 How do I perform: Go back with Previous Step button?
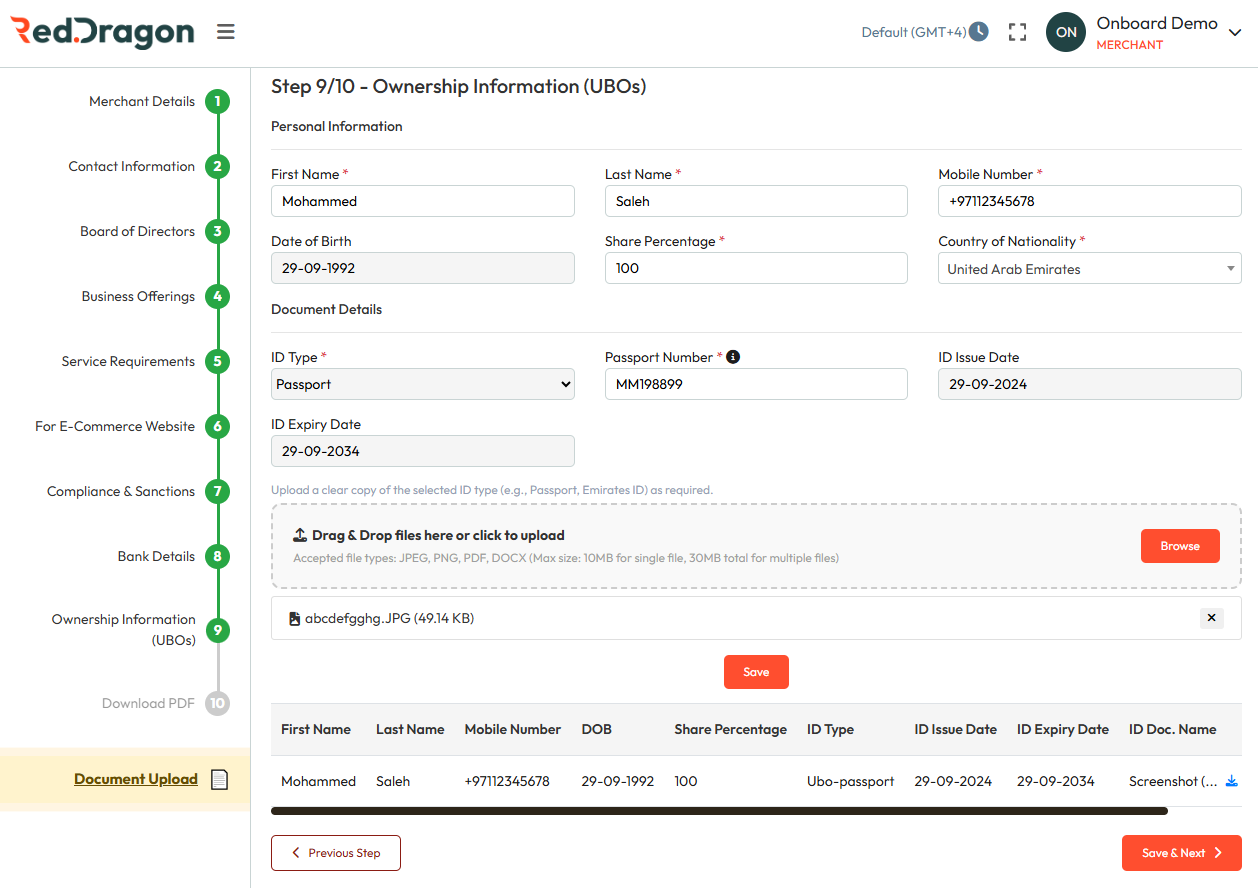tap(335, 853)
